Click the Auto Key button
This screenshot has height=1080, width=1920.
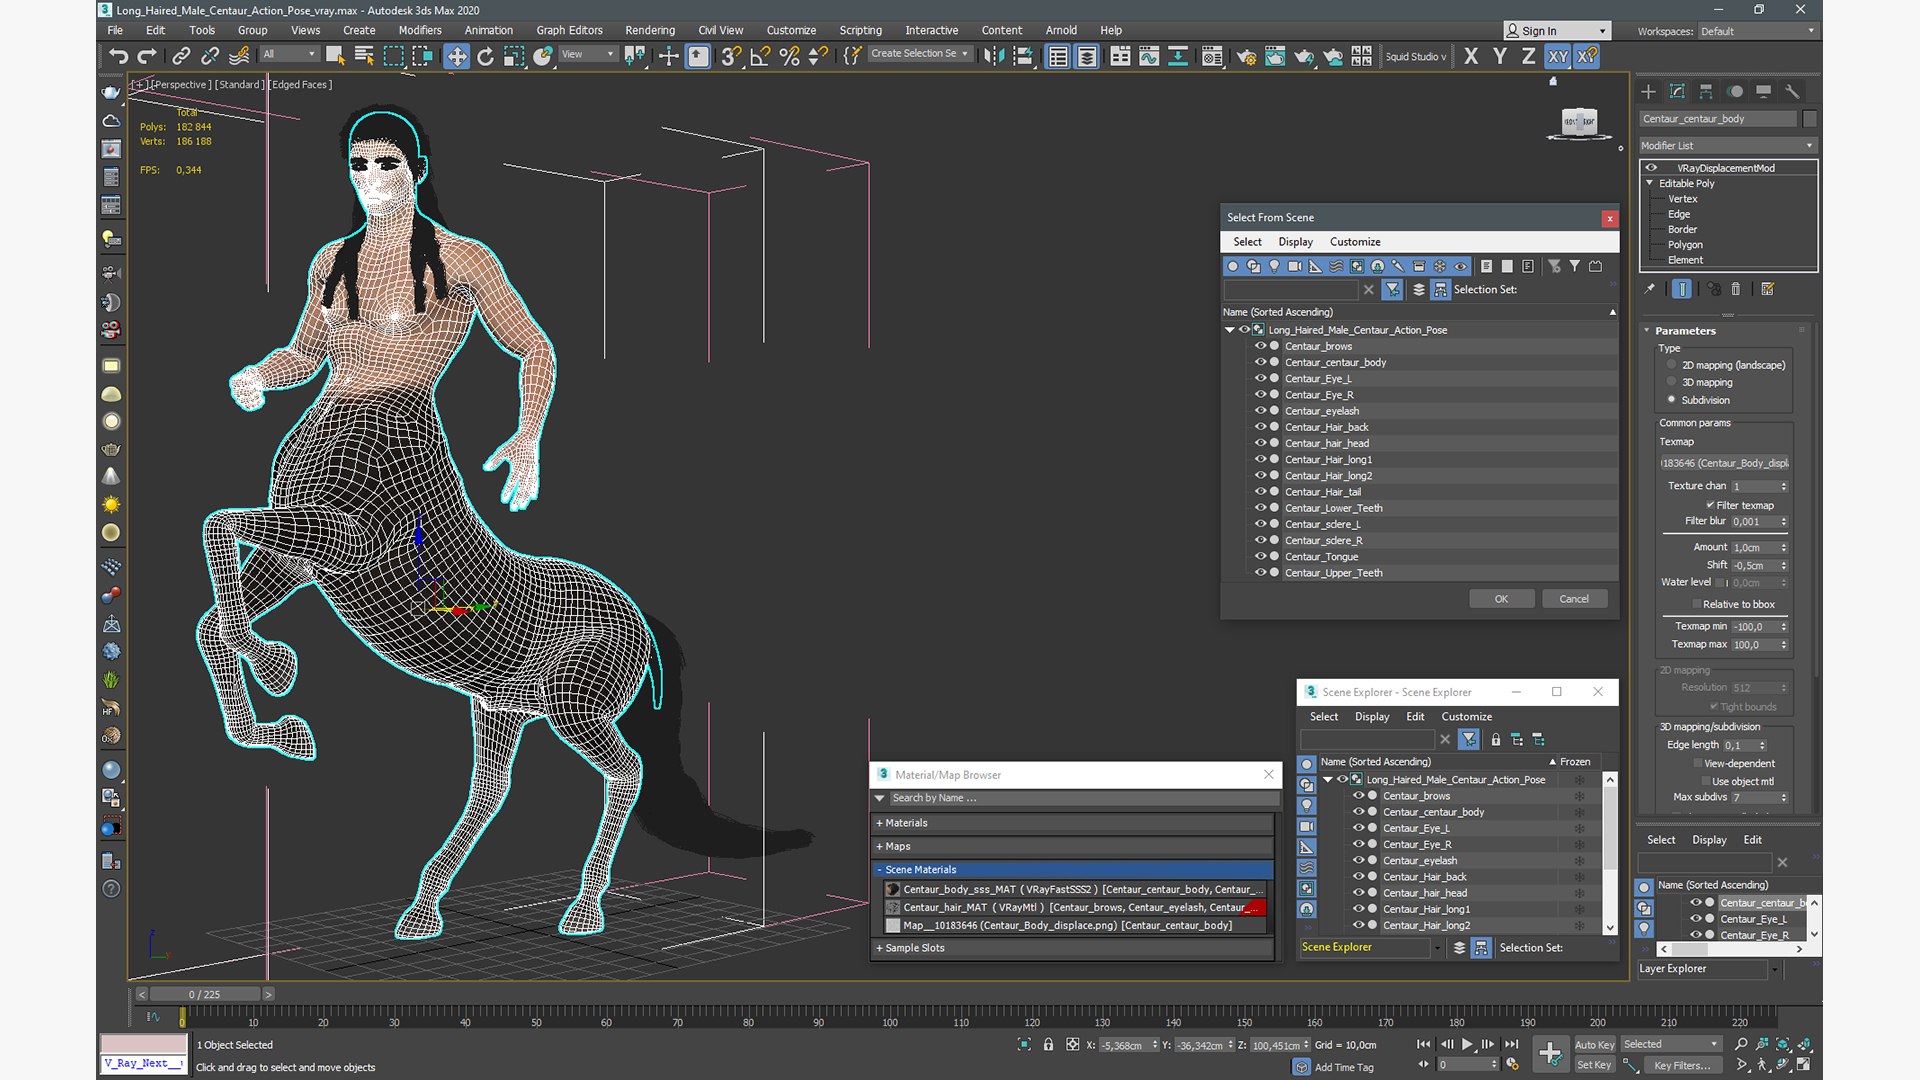tap(1594, 1045)
